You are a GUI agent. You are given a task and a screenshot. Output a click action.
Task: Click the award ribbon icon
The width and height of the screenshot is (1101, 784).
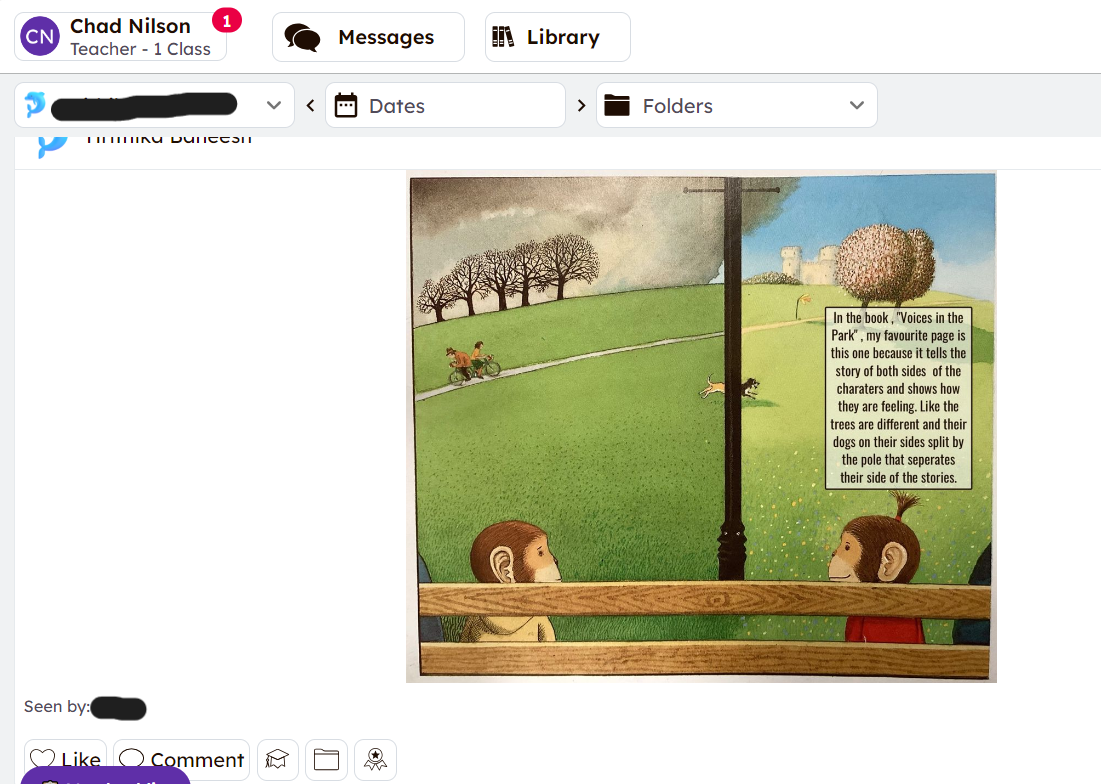[x=375, y=760]
